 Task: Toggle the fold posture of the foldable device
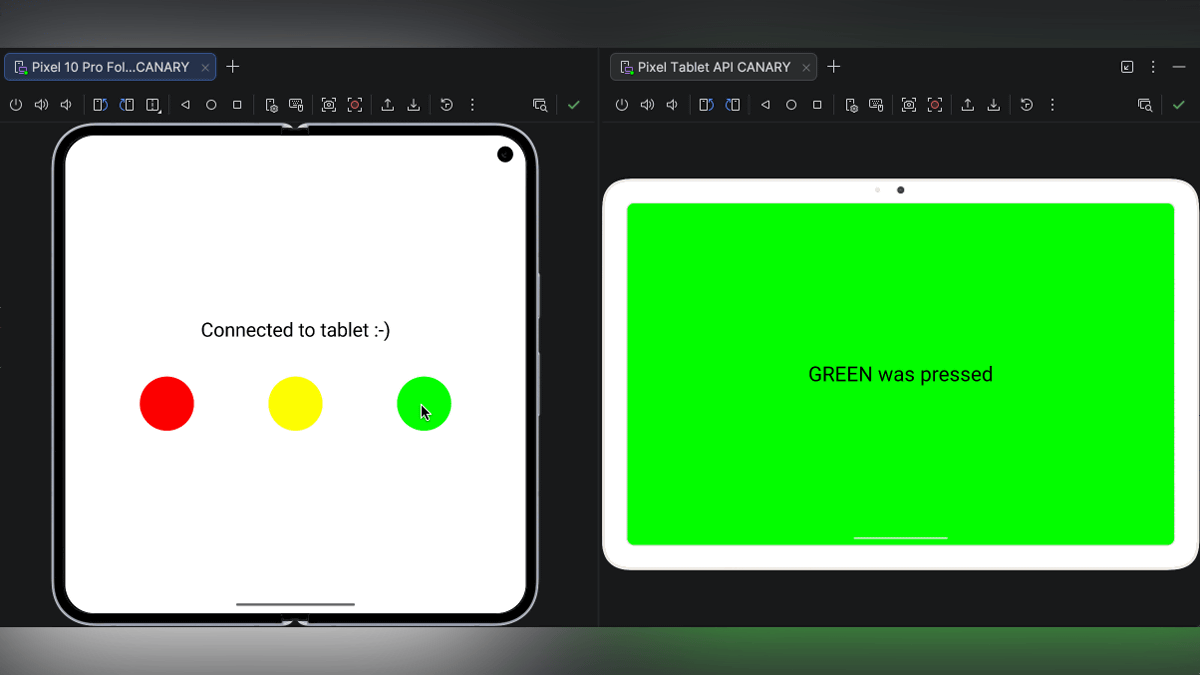pos(152,104)
